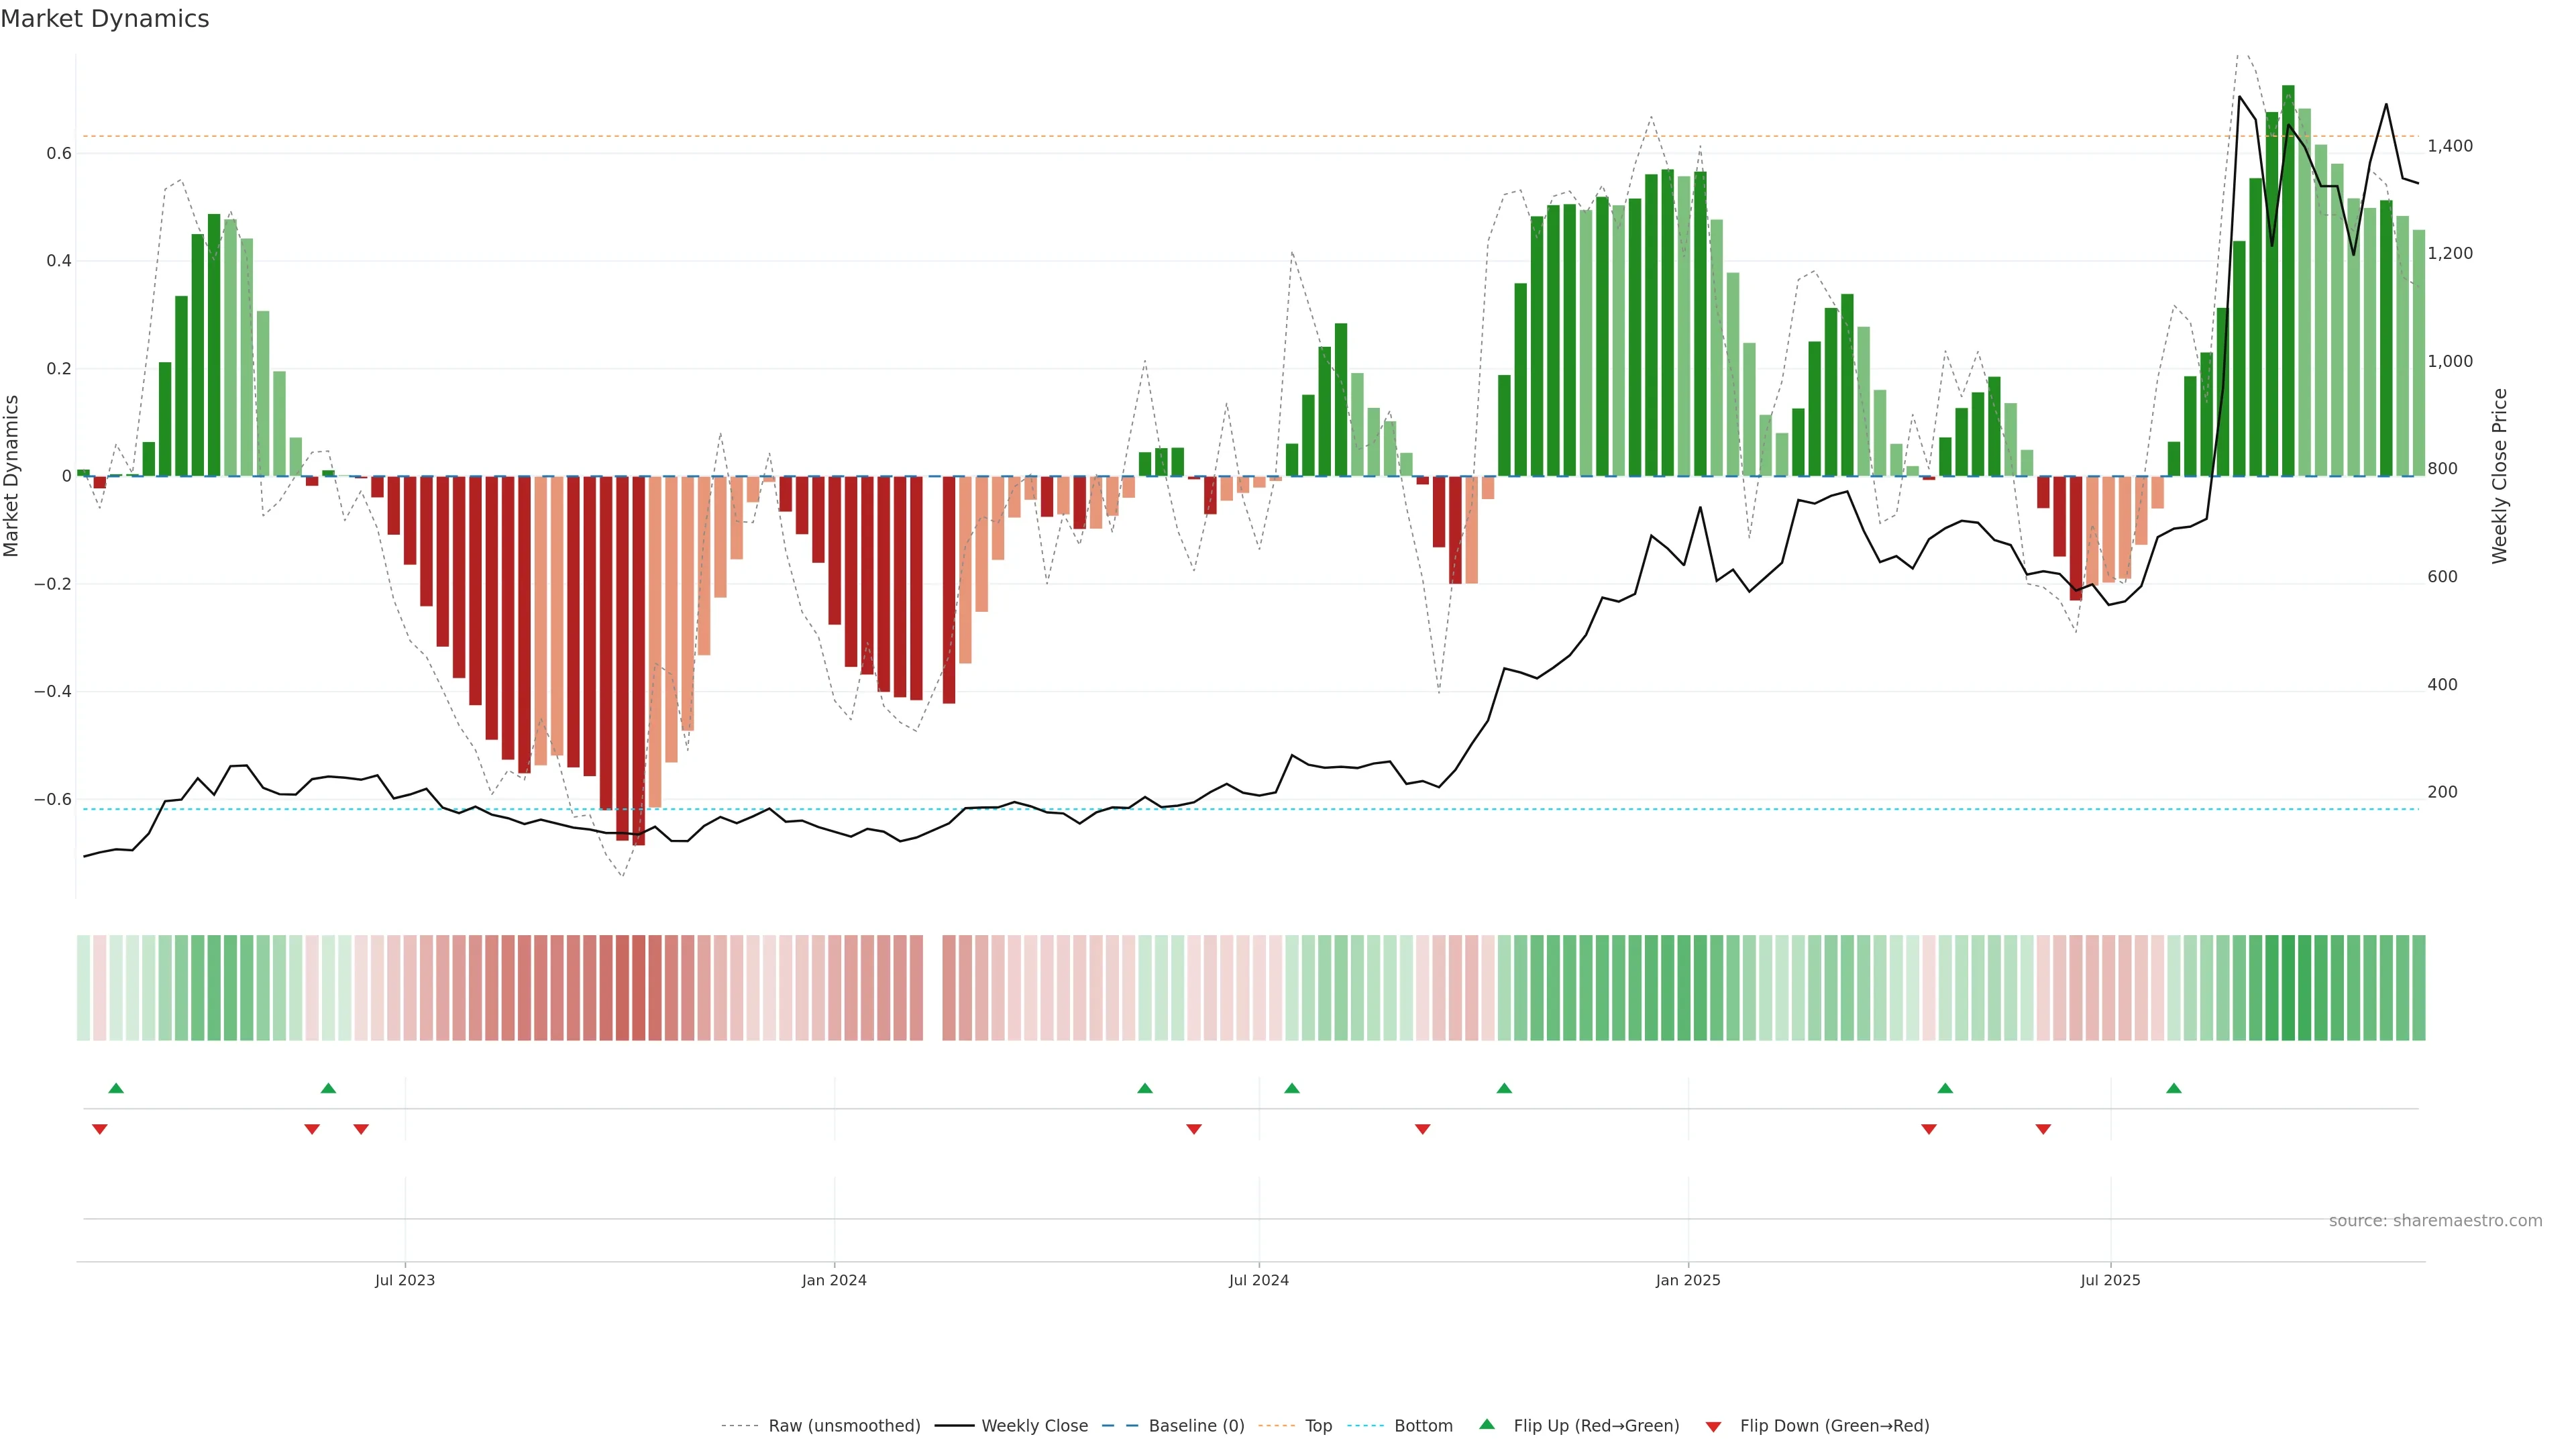Screen dimensions: 2576x1449
Task: Click the Jan 2025 x-axis label
Action: point(1688,1280)
